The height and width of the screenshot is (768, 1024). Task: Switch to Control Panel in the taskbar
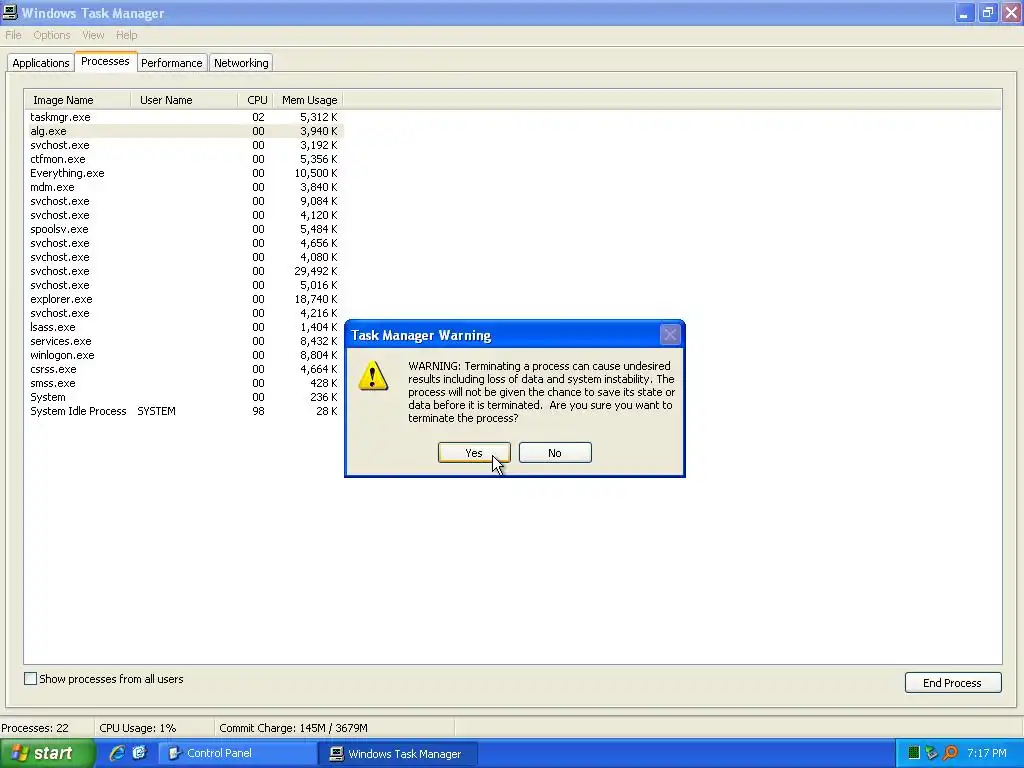click(x=238, y=753)
